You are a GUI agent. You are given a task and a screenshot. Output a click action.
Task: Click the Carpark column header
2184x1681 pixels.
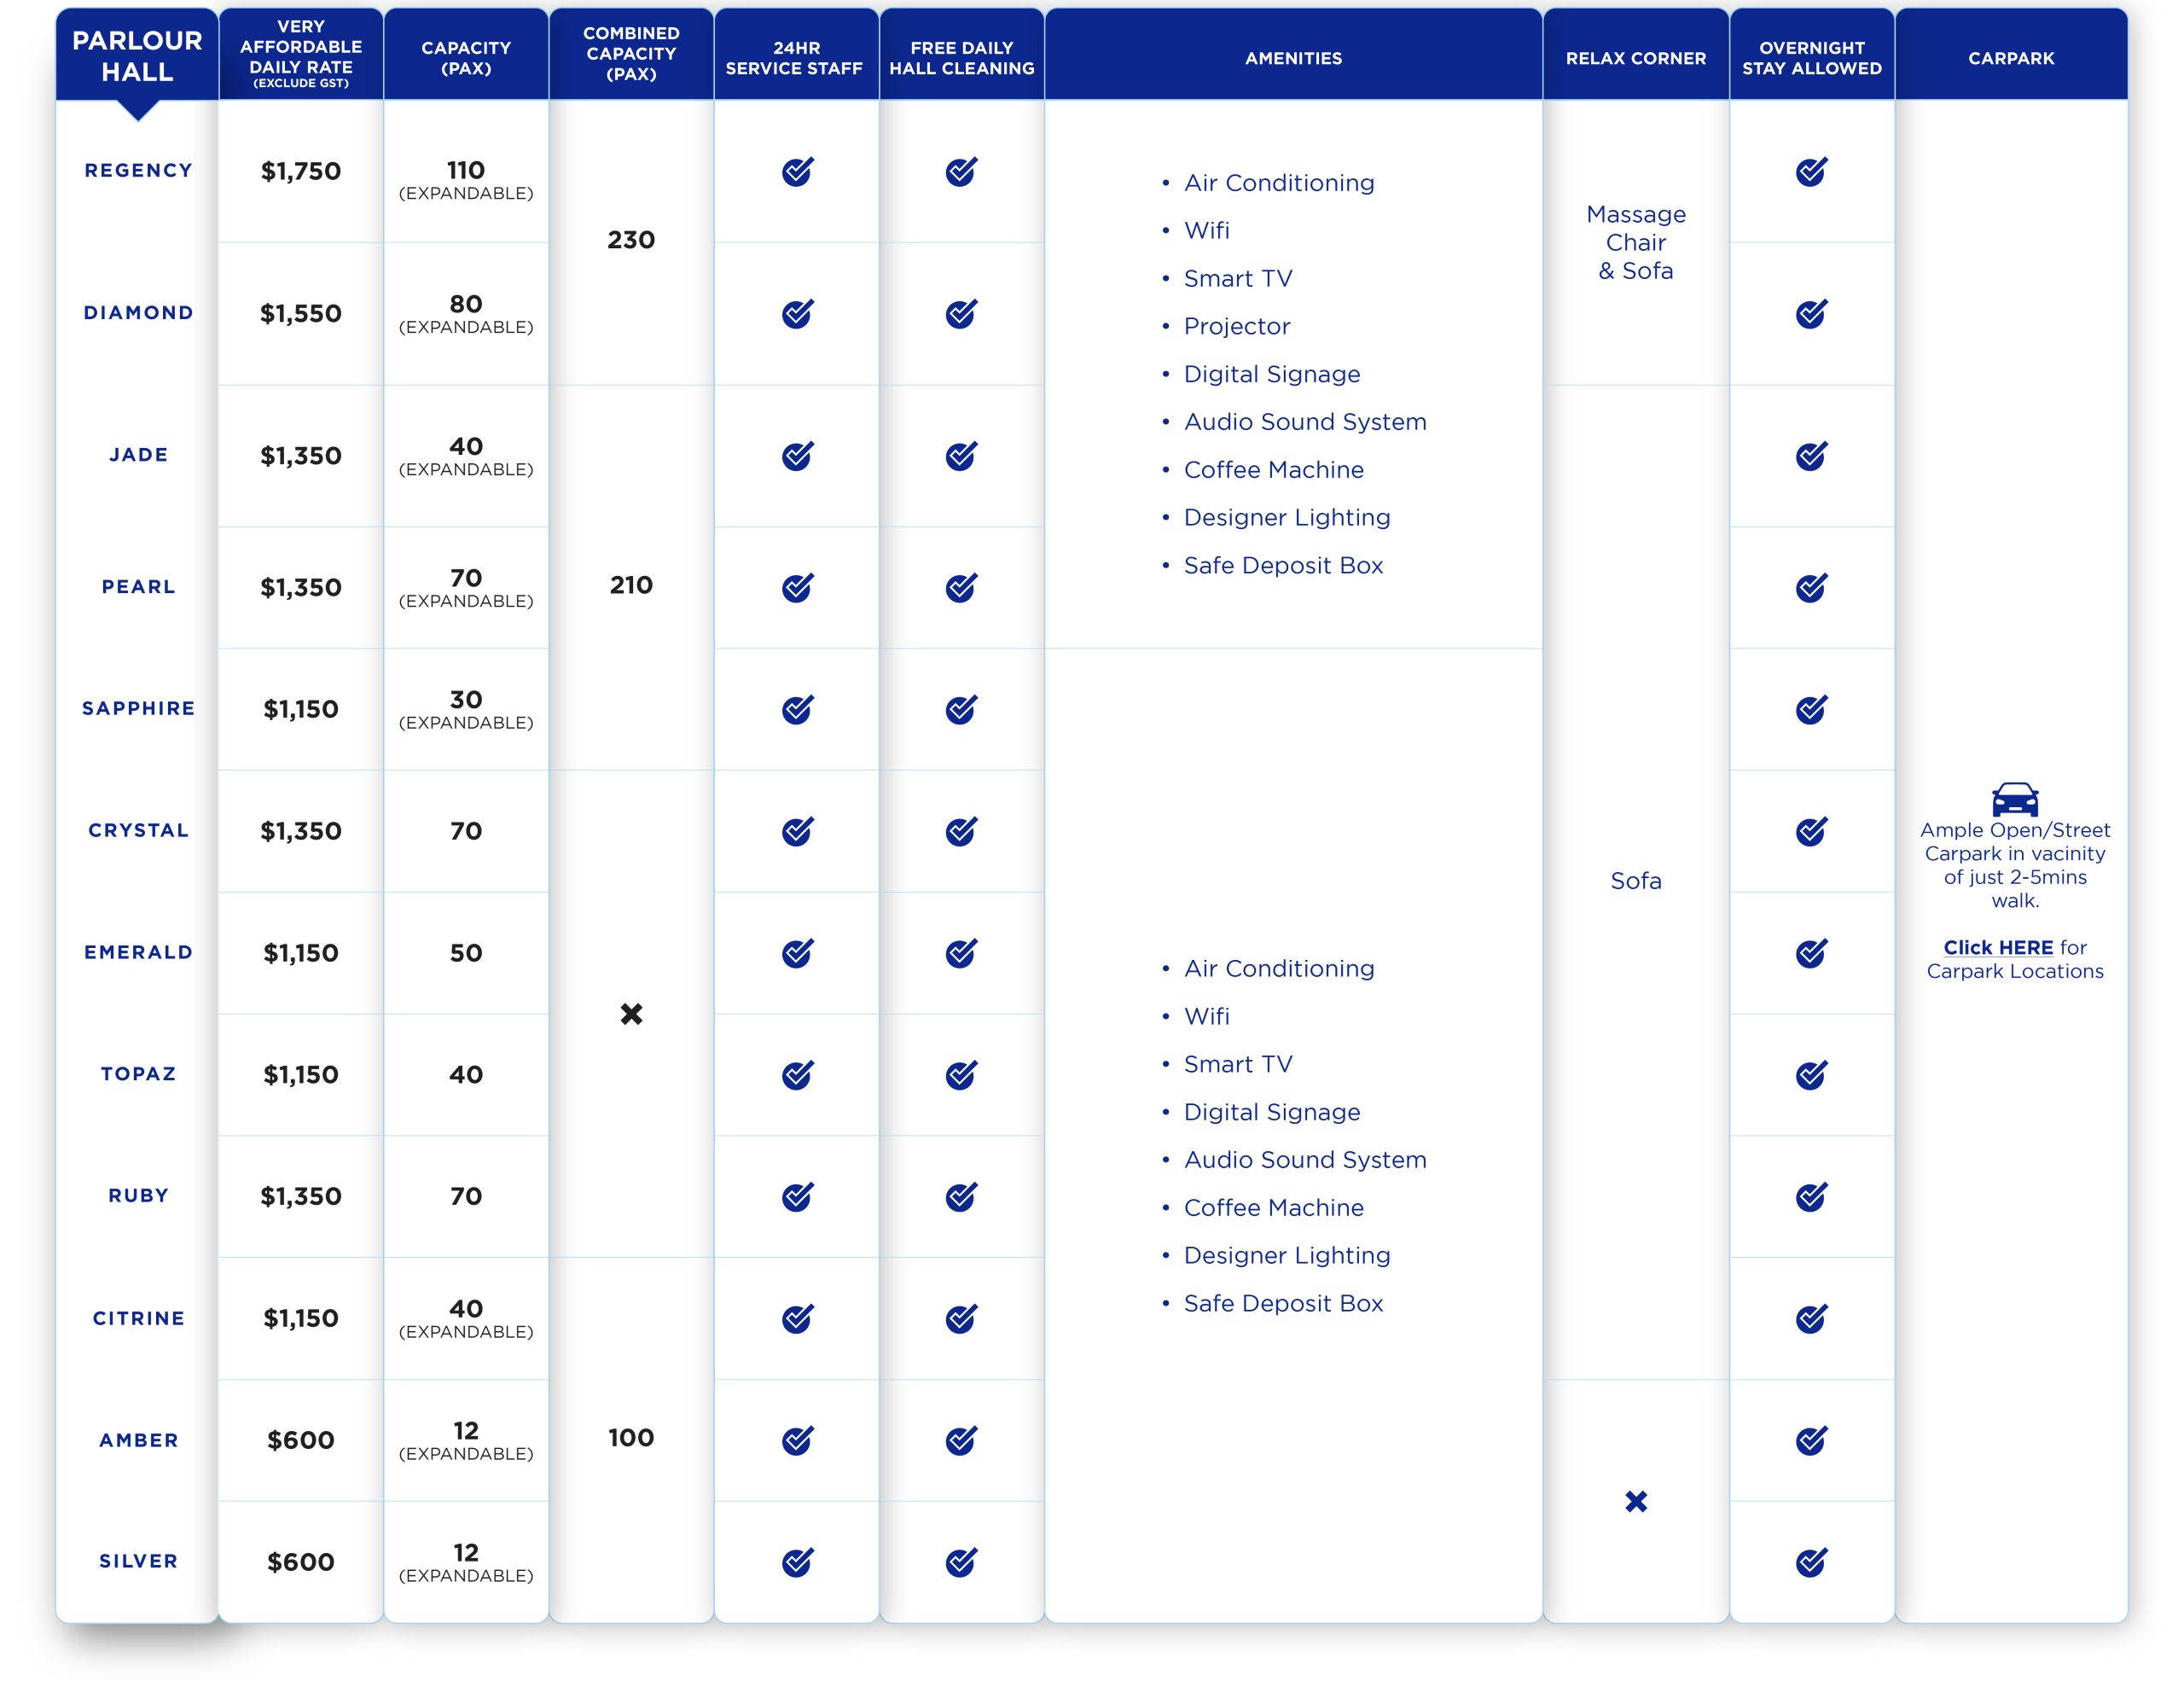pyautogui.click(x=2011, y=58)
